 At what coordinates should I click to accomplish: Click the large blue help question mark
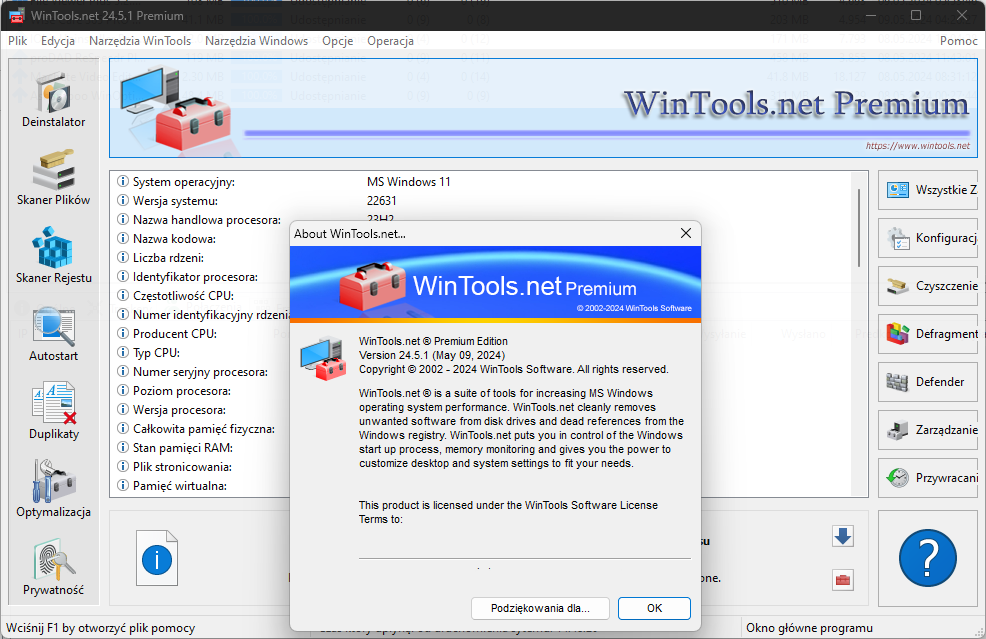point(928,558)
